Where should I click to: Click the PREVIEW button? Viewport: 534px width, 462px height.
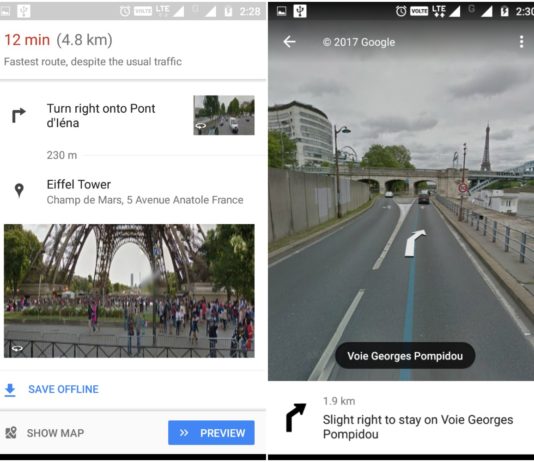pyautogui.click(x=211, y=433)
